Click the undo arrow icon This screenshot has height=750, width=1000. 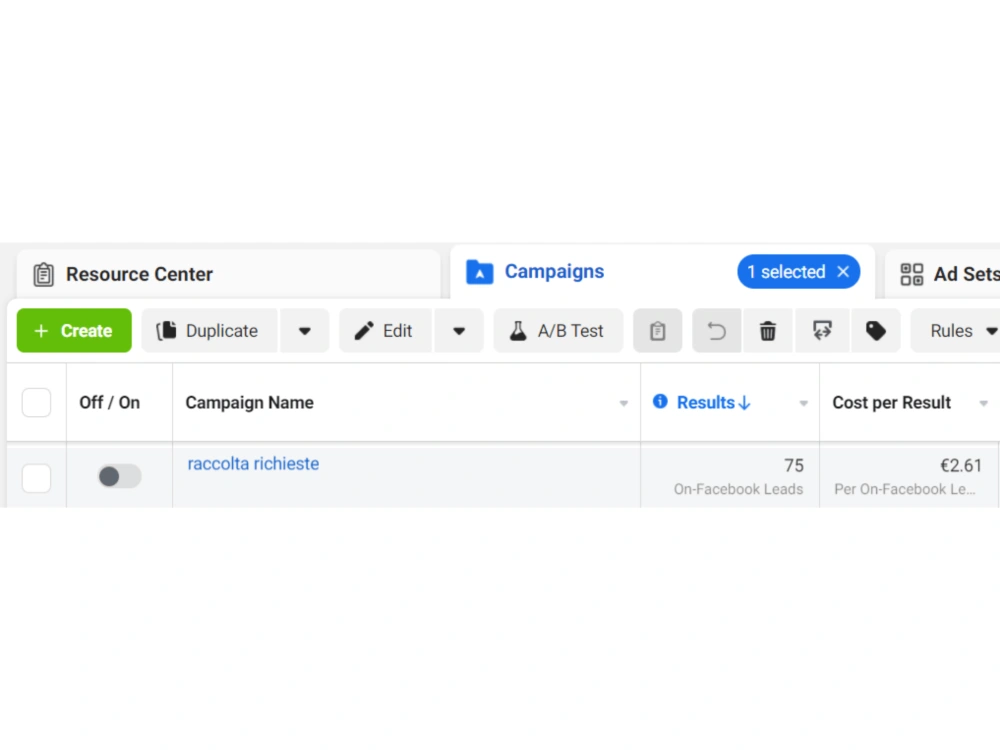point(717,330)
